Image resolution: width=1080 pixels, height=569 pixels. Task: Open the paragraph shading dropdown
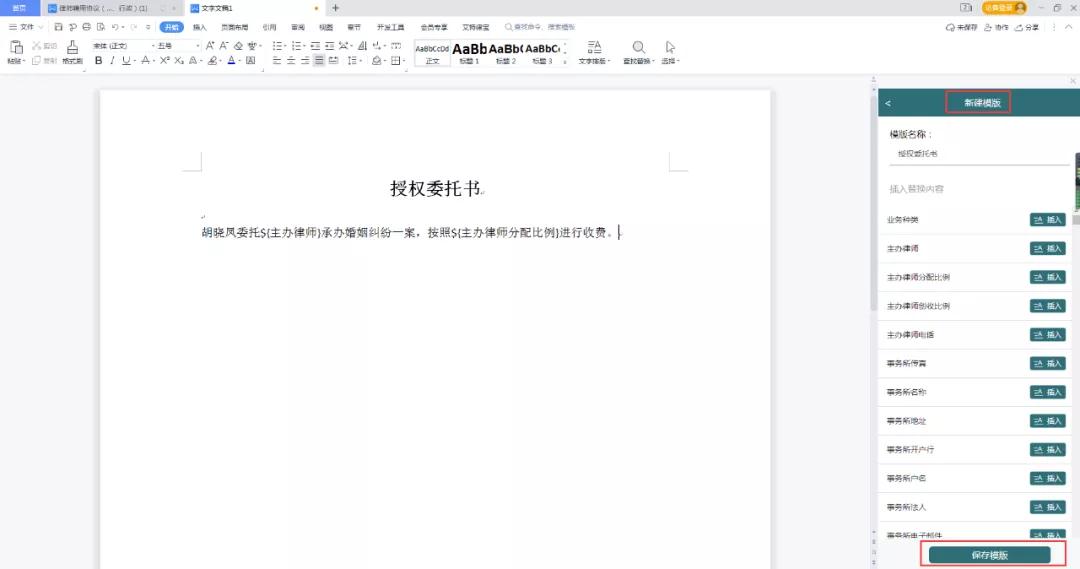tap(384, 61)
